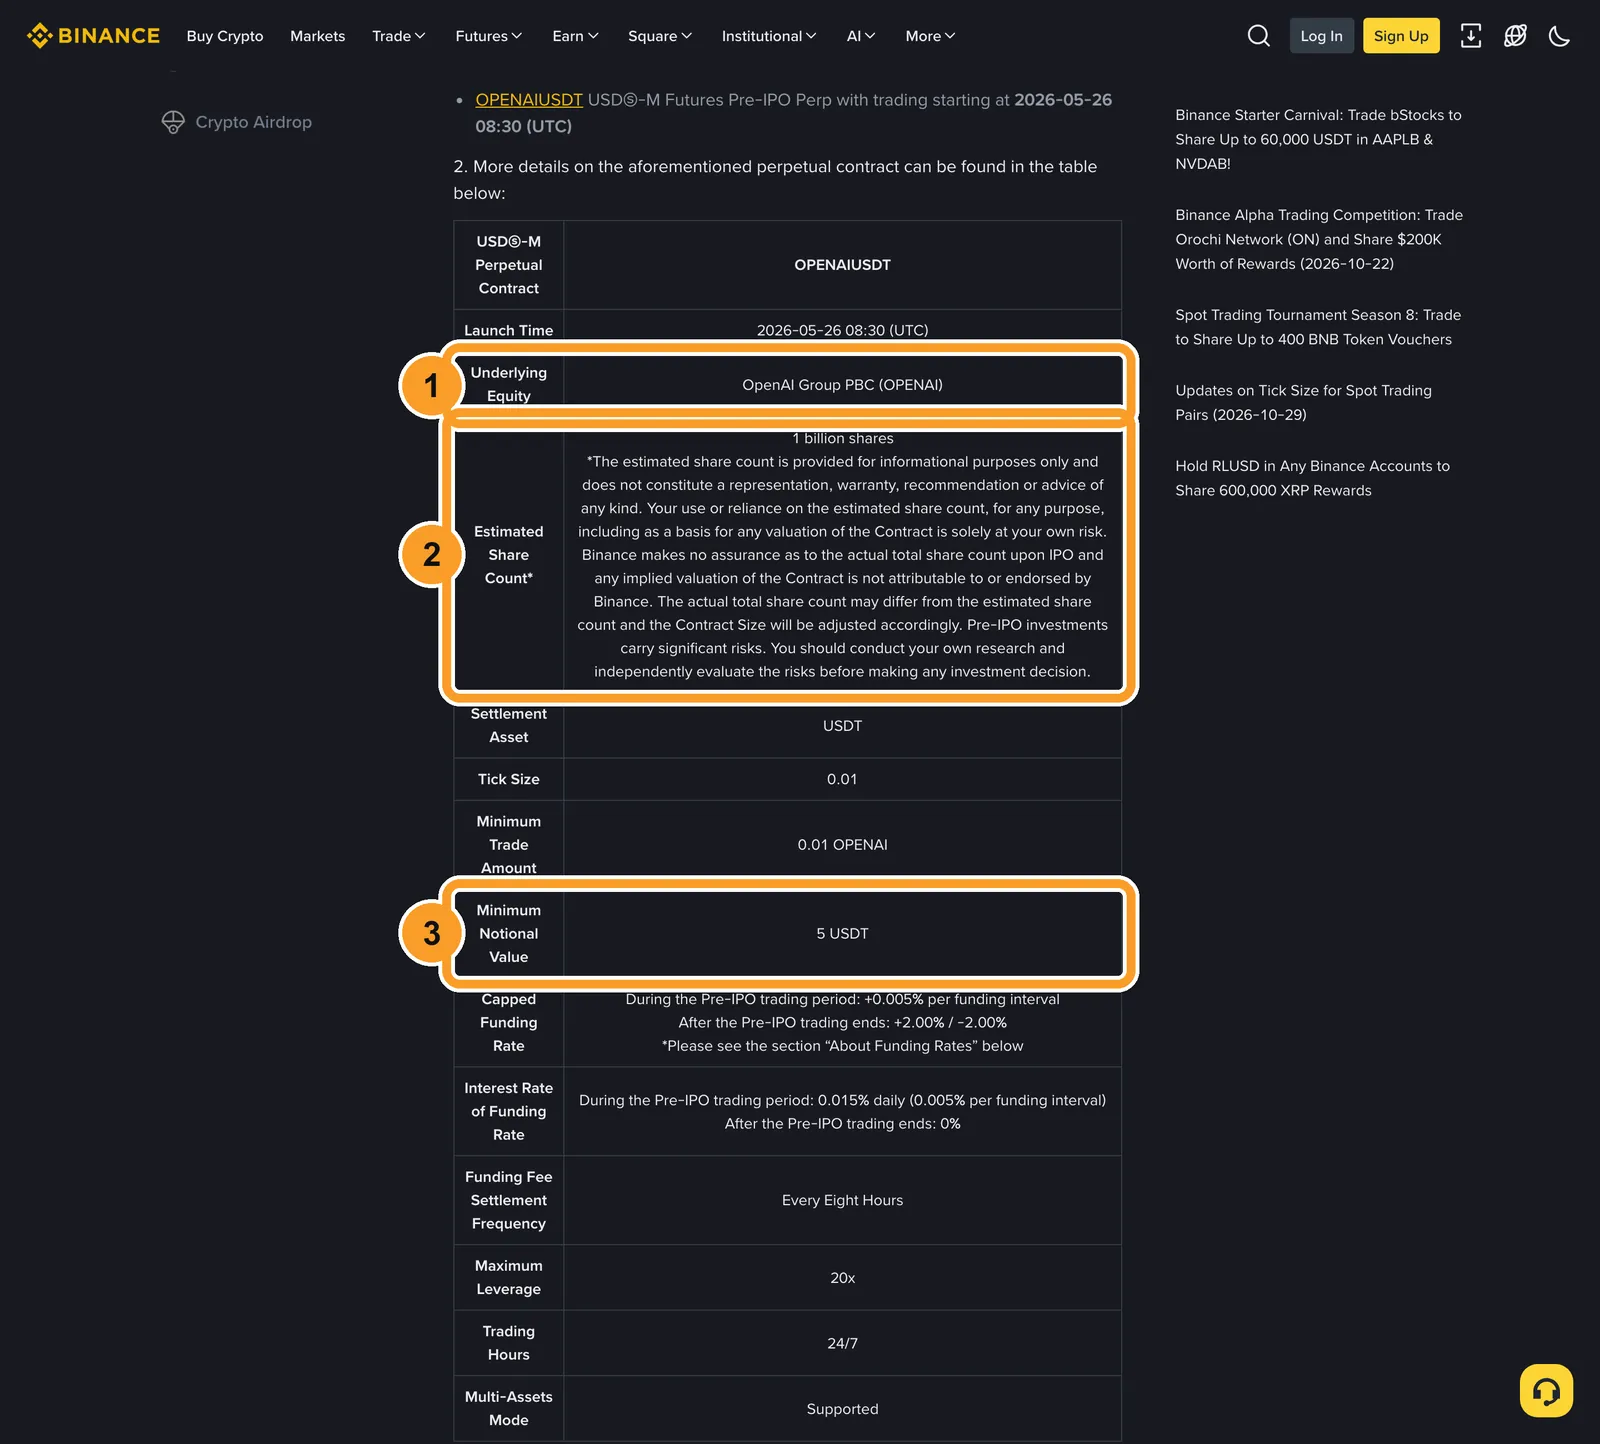Open the OPENAIUSDT hyperlink

(529, 100)
